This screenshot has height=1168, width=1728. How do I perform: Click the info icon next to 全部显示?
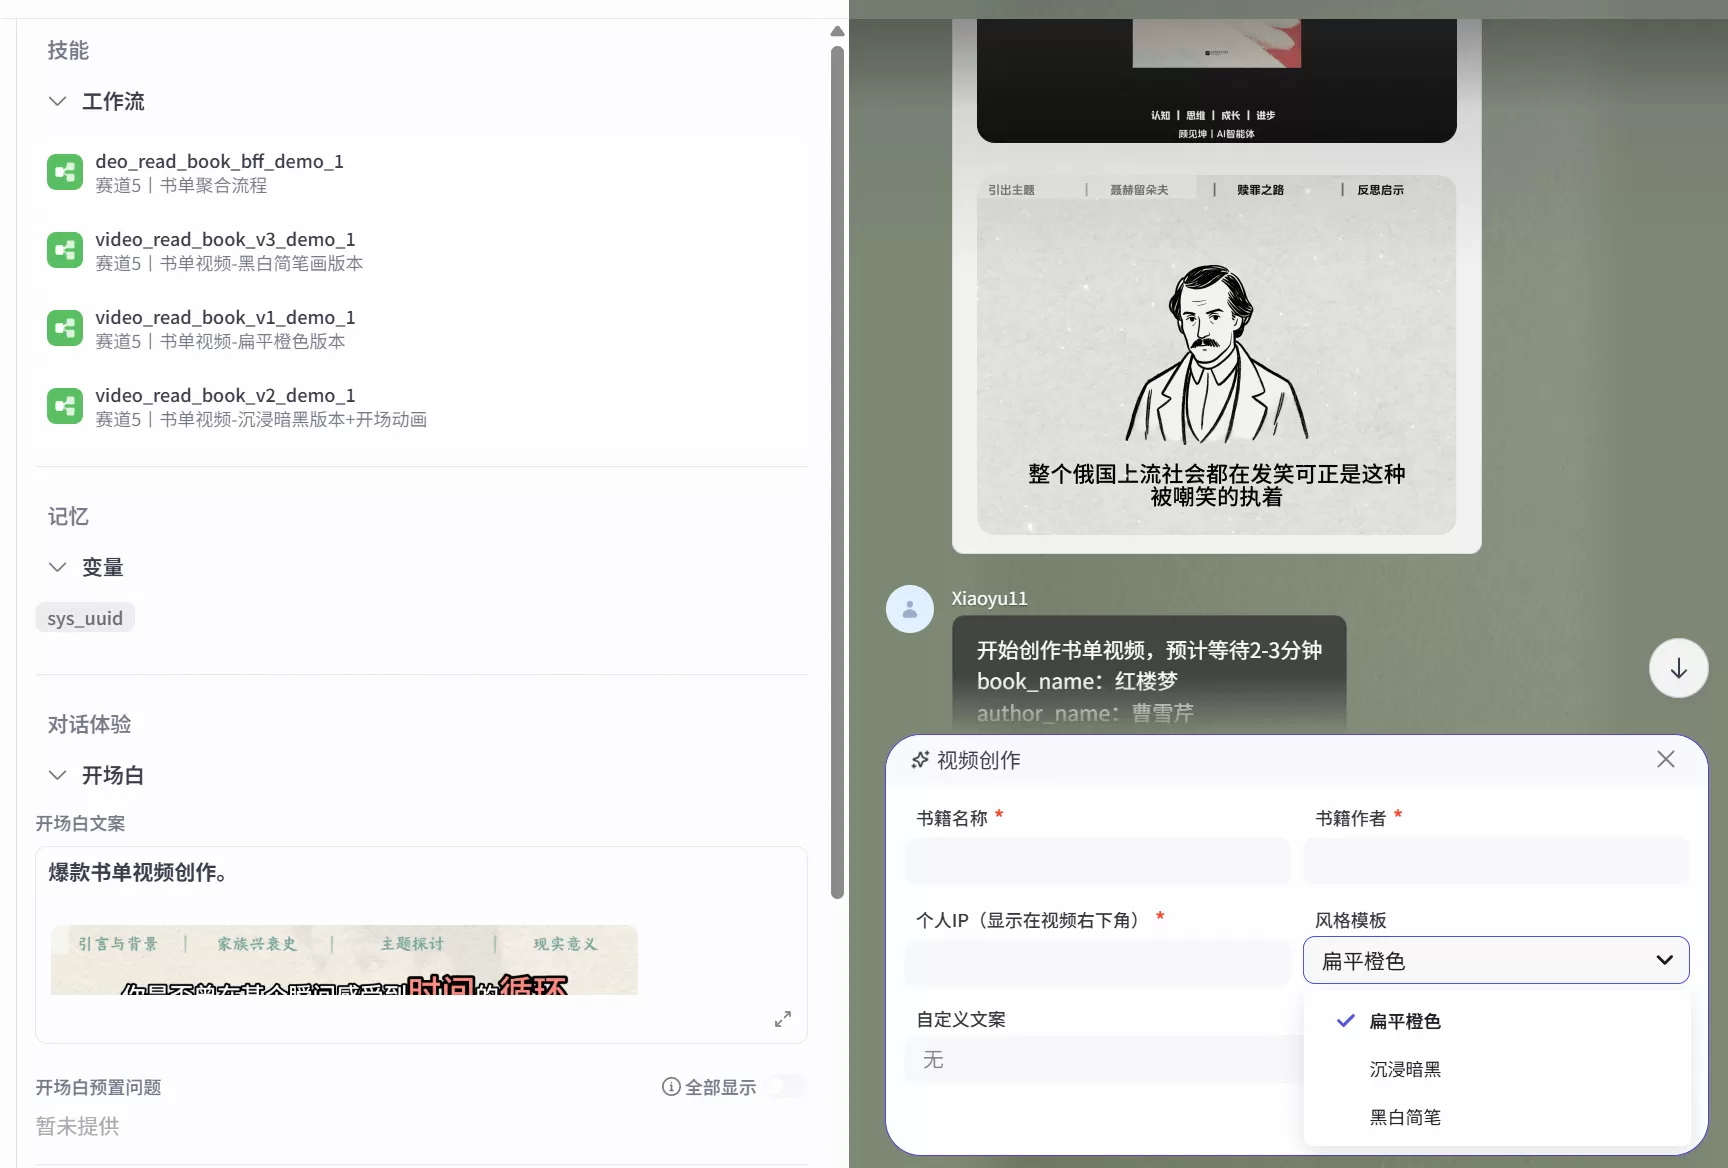click(669, 1087)
